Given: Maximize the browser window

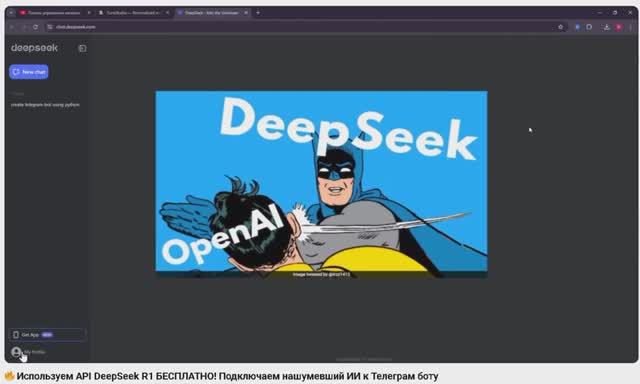Looking at the screenshot, I should [615, 13].
